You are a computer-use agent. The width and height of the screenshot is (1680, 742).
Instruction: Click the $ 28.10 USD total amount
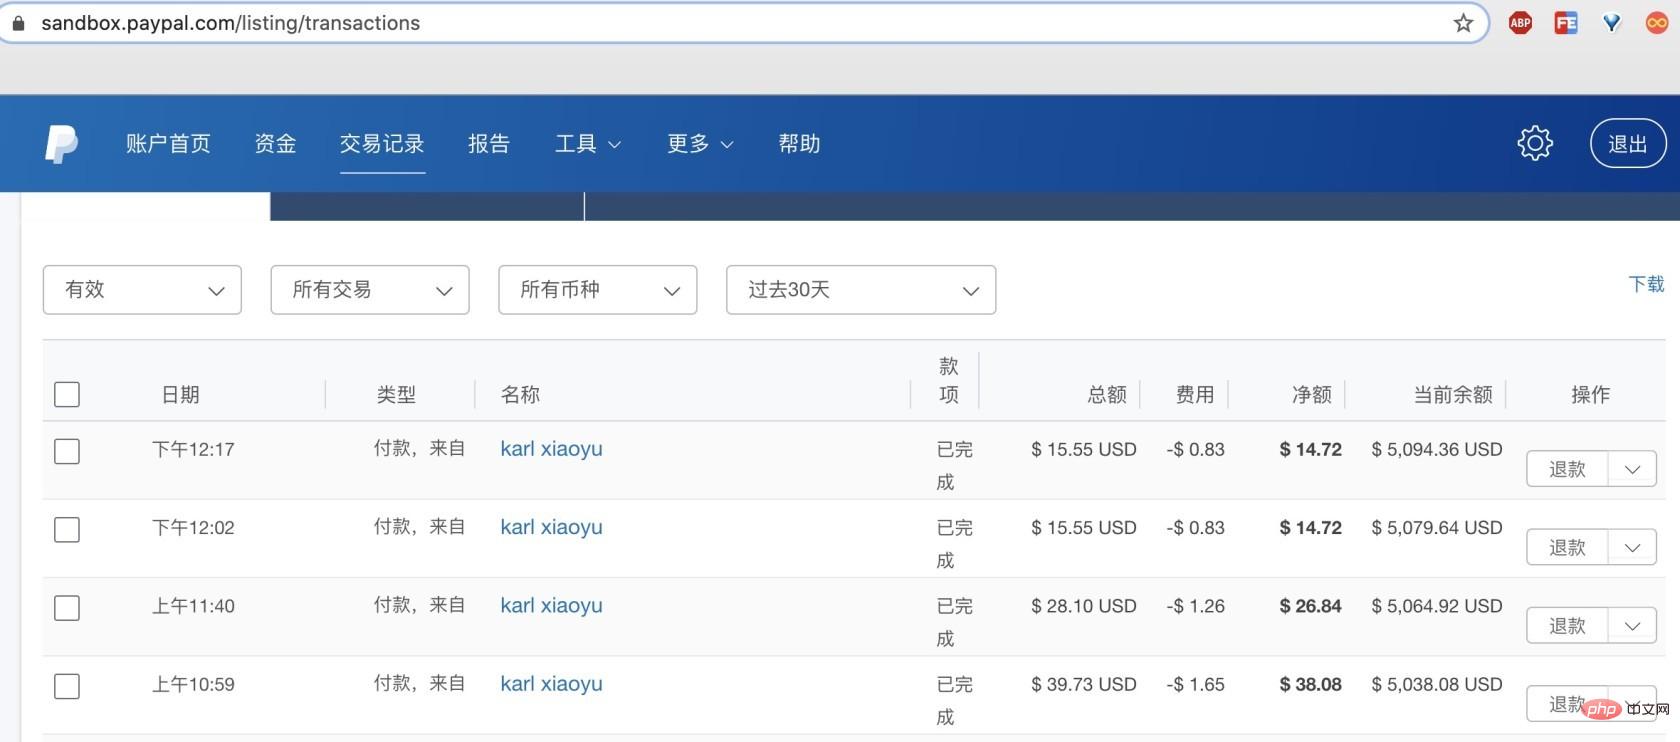point(1084,606)
